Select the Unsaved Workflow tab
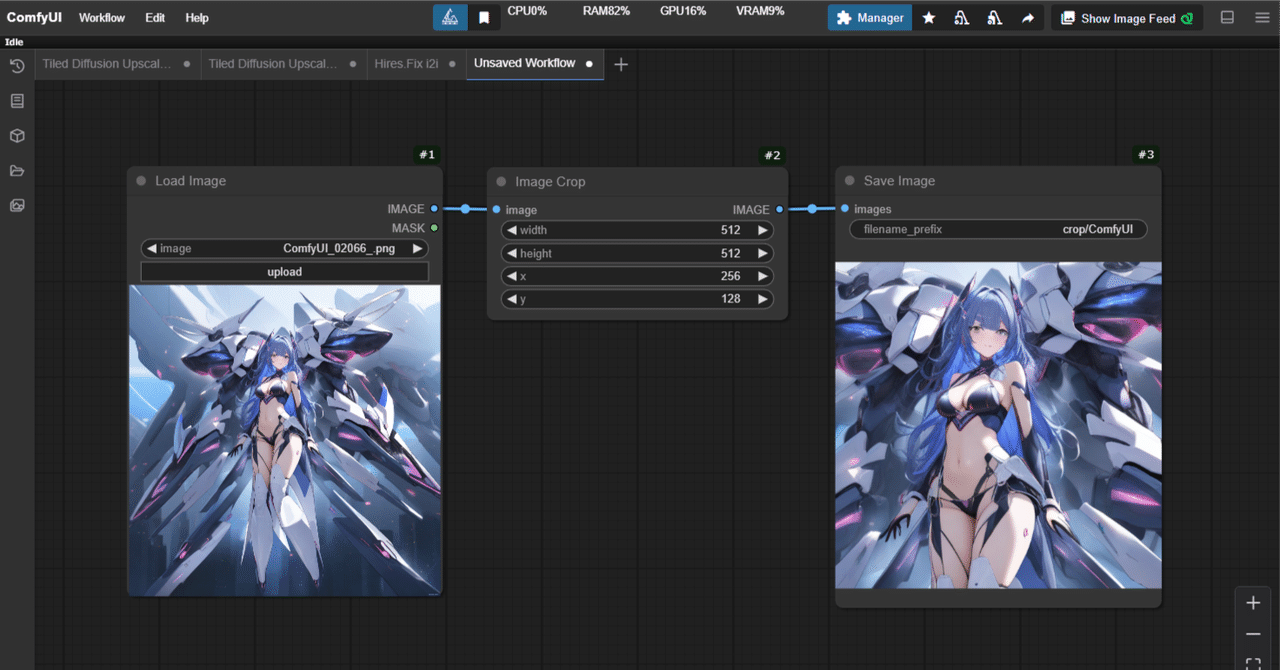Viewport: 1280px width, 670px height. tap(535, 64)
